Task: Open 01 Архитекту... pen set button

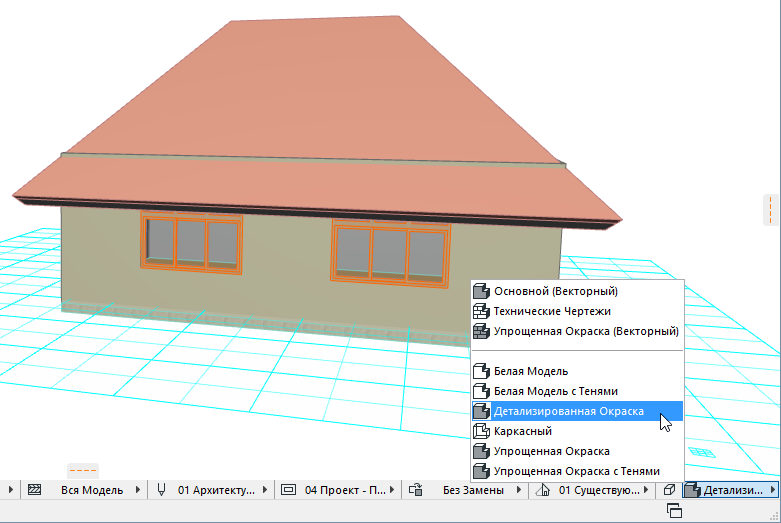Action: pos(216,490)
